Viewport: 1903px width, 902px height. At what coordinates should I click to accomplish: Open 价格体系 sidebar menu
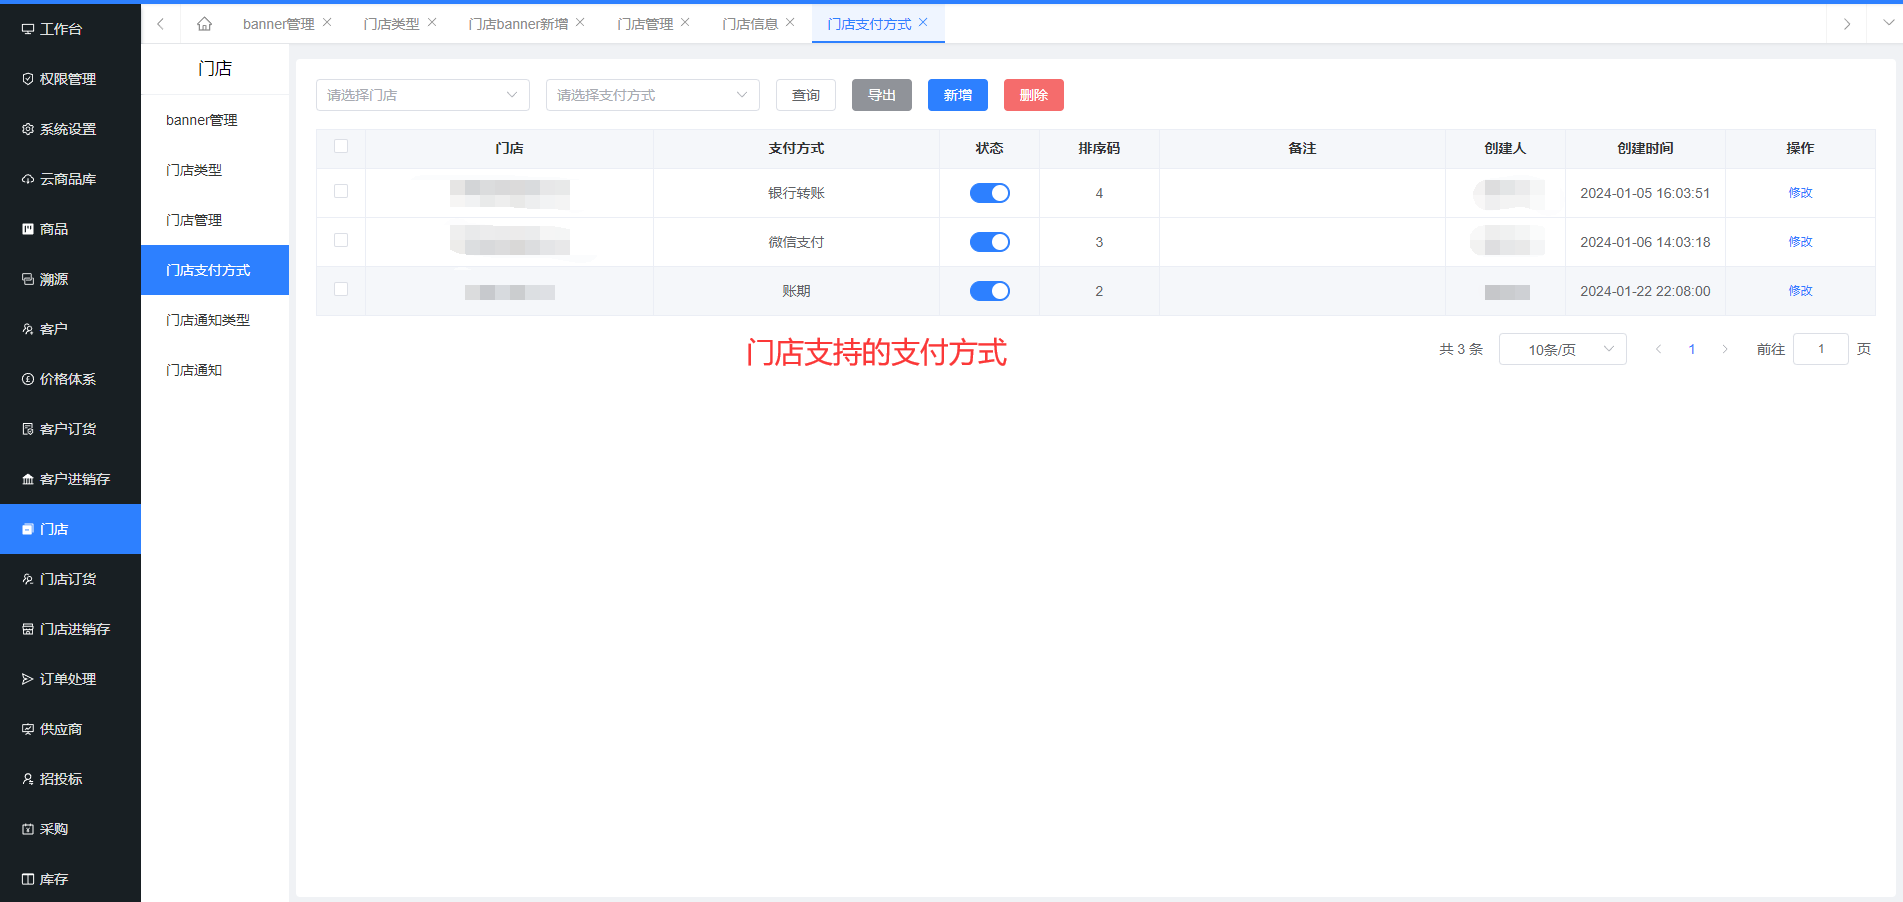[70, 379]
